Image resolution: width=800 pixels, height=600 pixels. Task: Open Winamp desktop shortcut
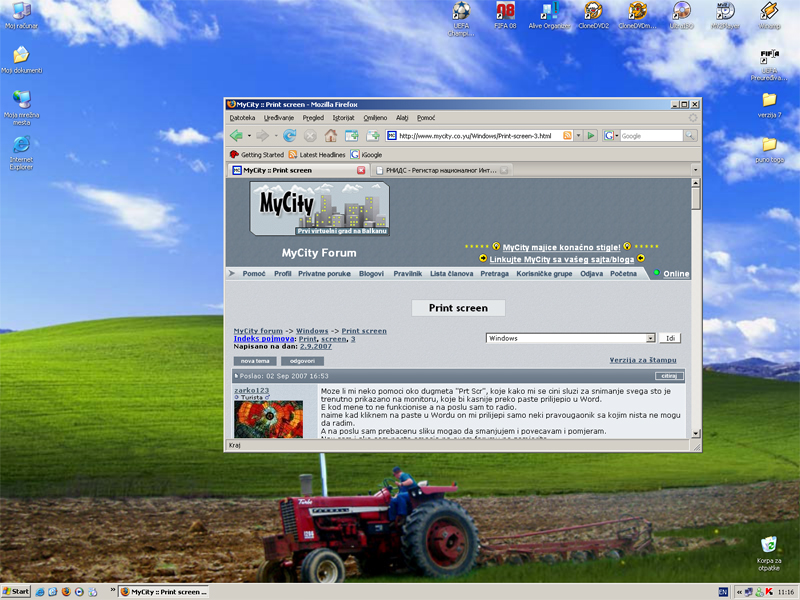[x=769, y=15]
